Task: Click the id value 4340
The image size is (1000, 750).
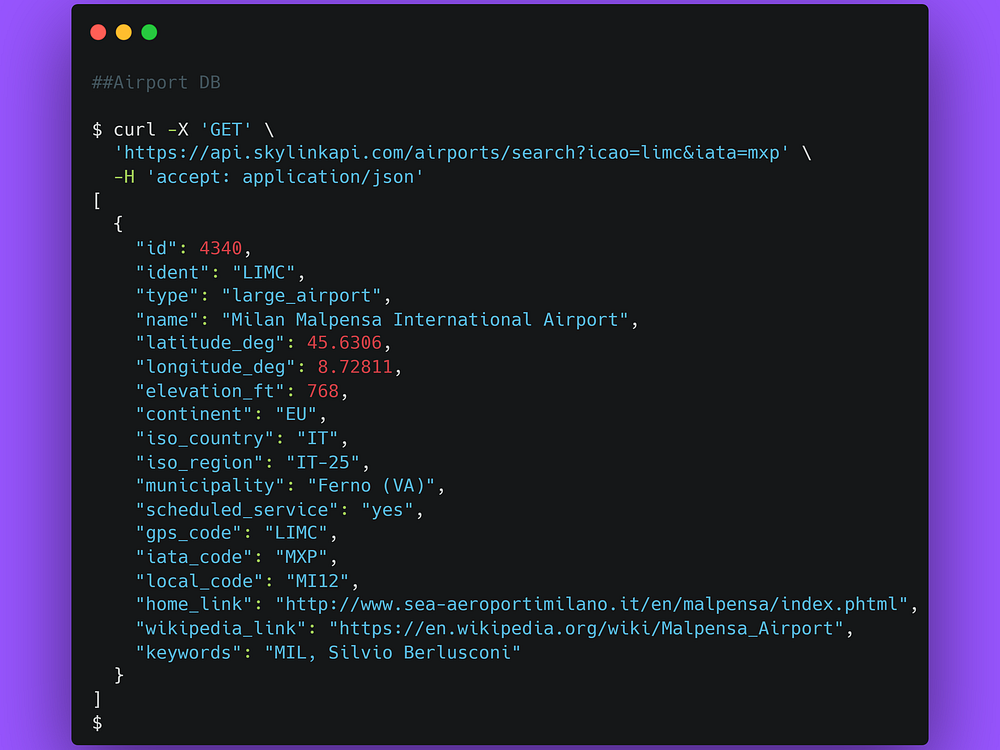Action: pyautogui.click(x=221, y=249)
